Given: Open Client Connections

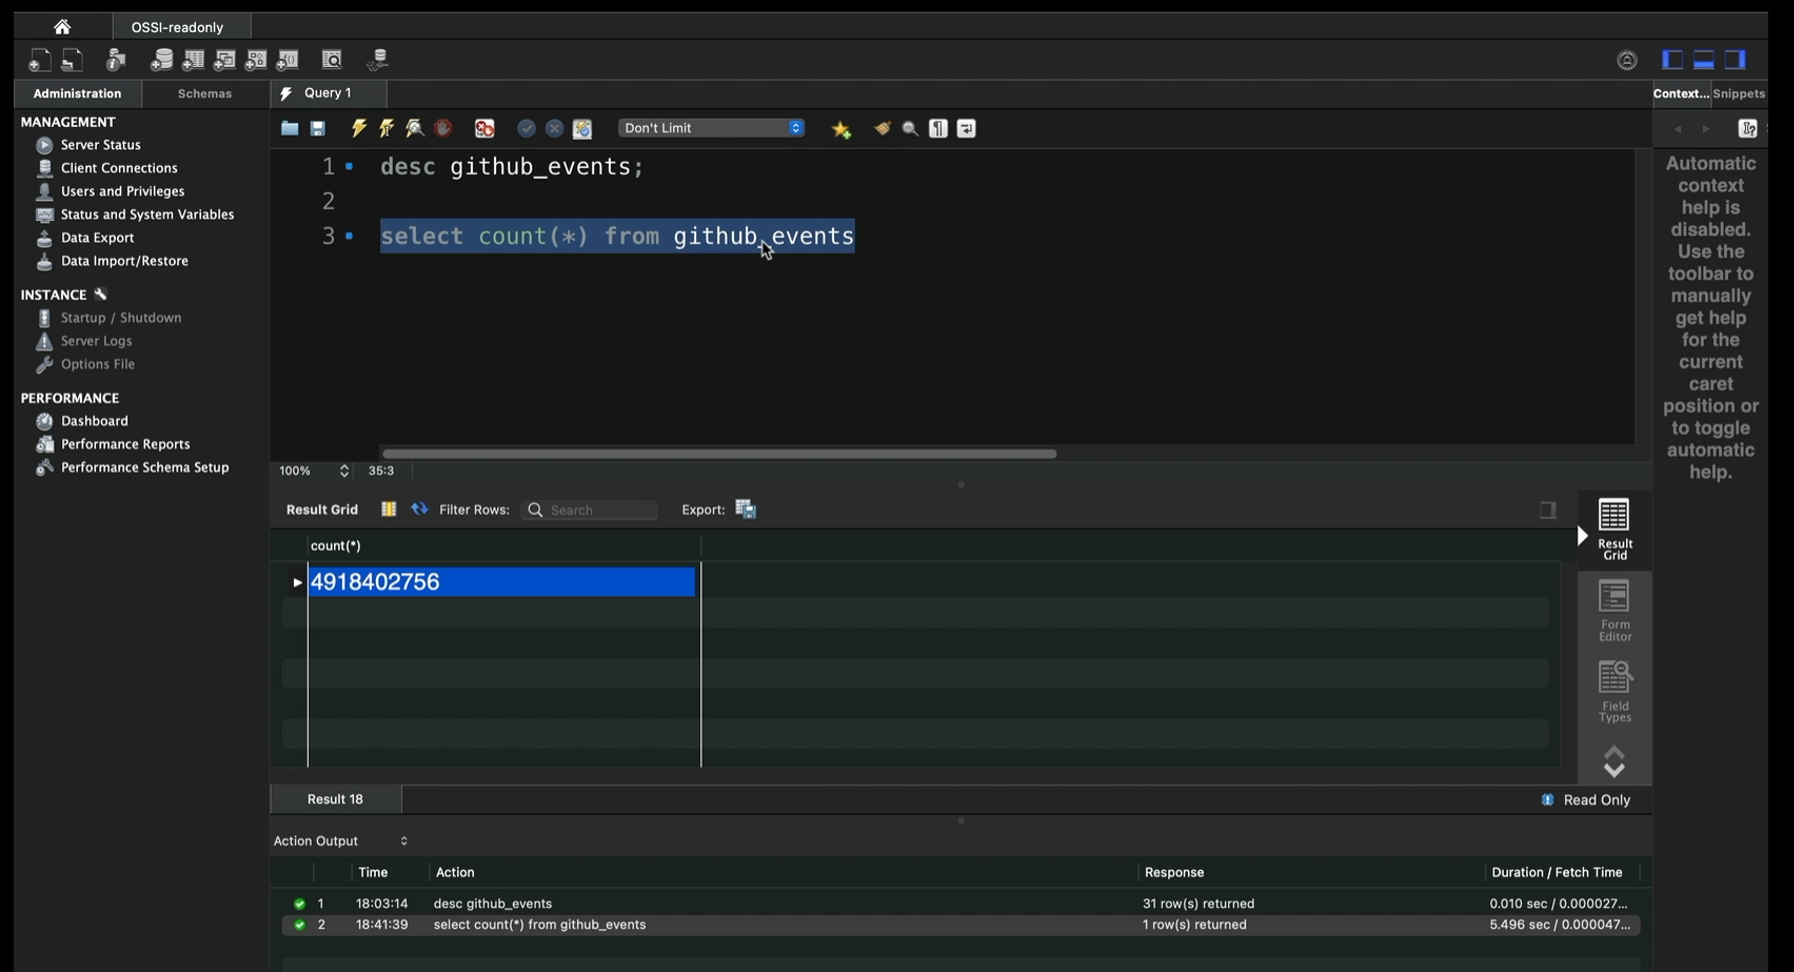Looking at the screenshot, I should [x=118, y=168].
